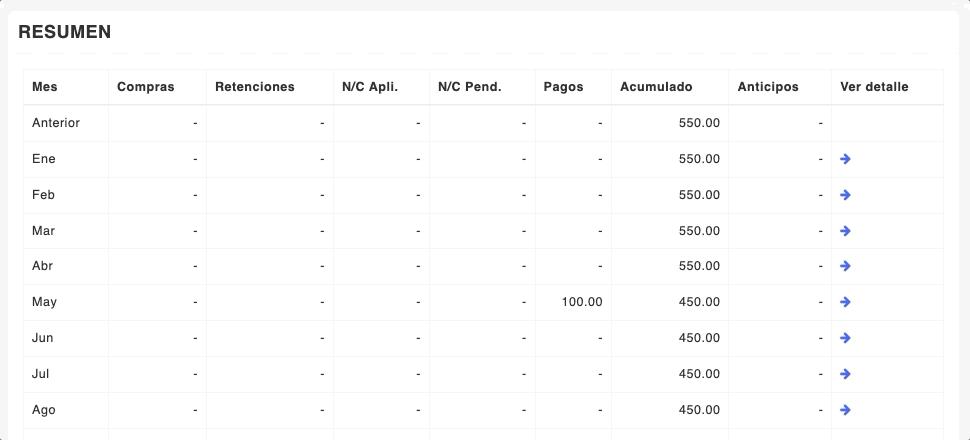Click the Ver detalle column header
Viewport: 970px width, 440px height.
pyautogui.click(x=874, y=87)
